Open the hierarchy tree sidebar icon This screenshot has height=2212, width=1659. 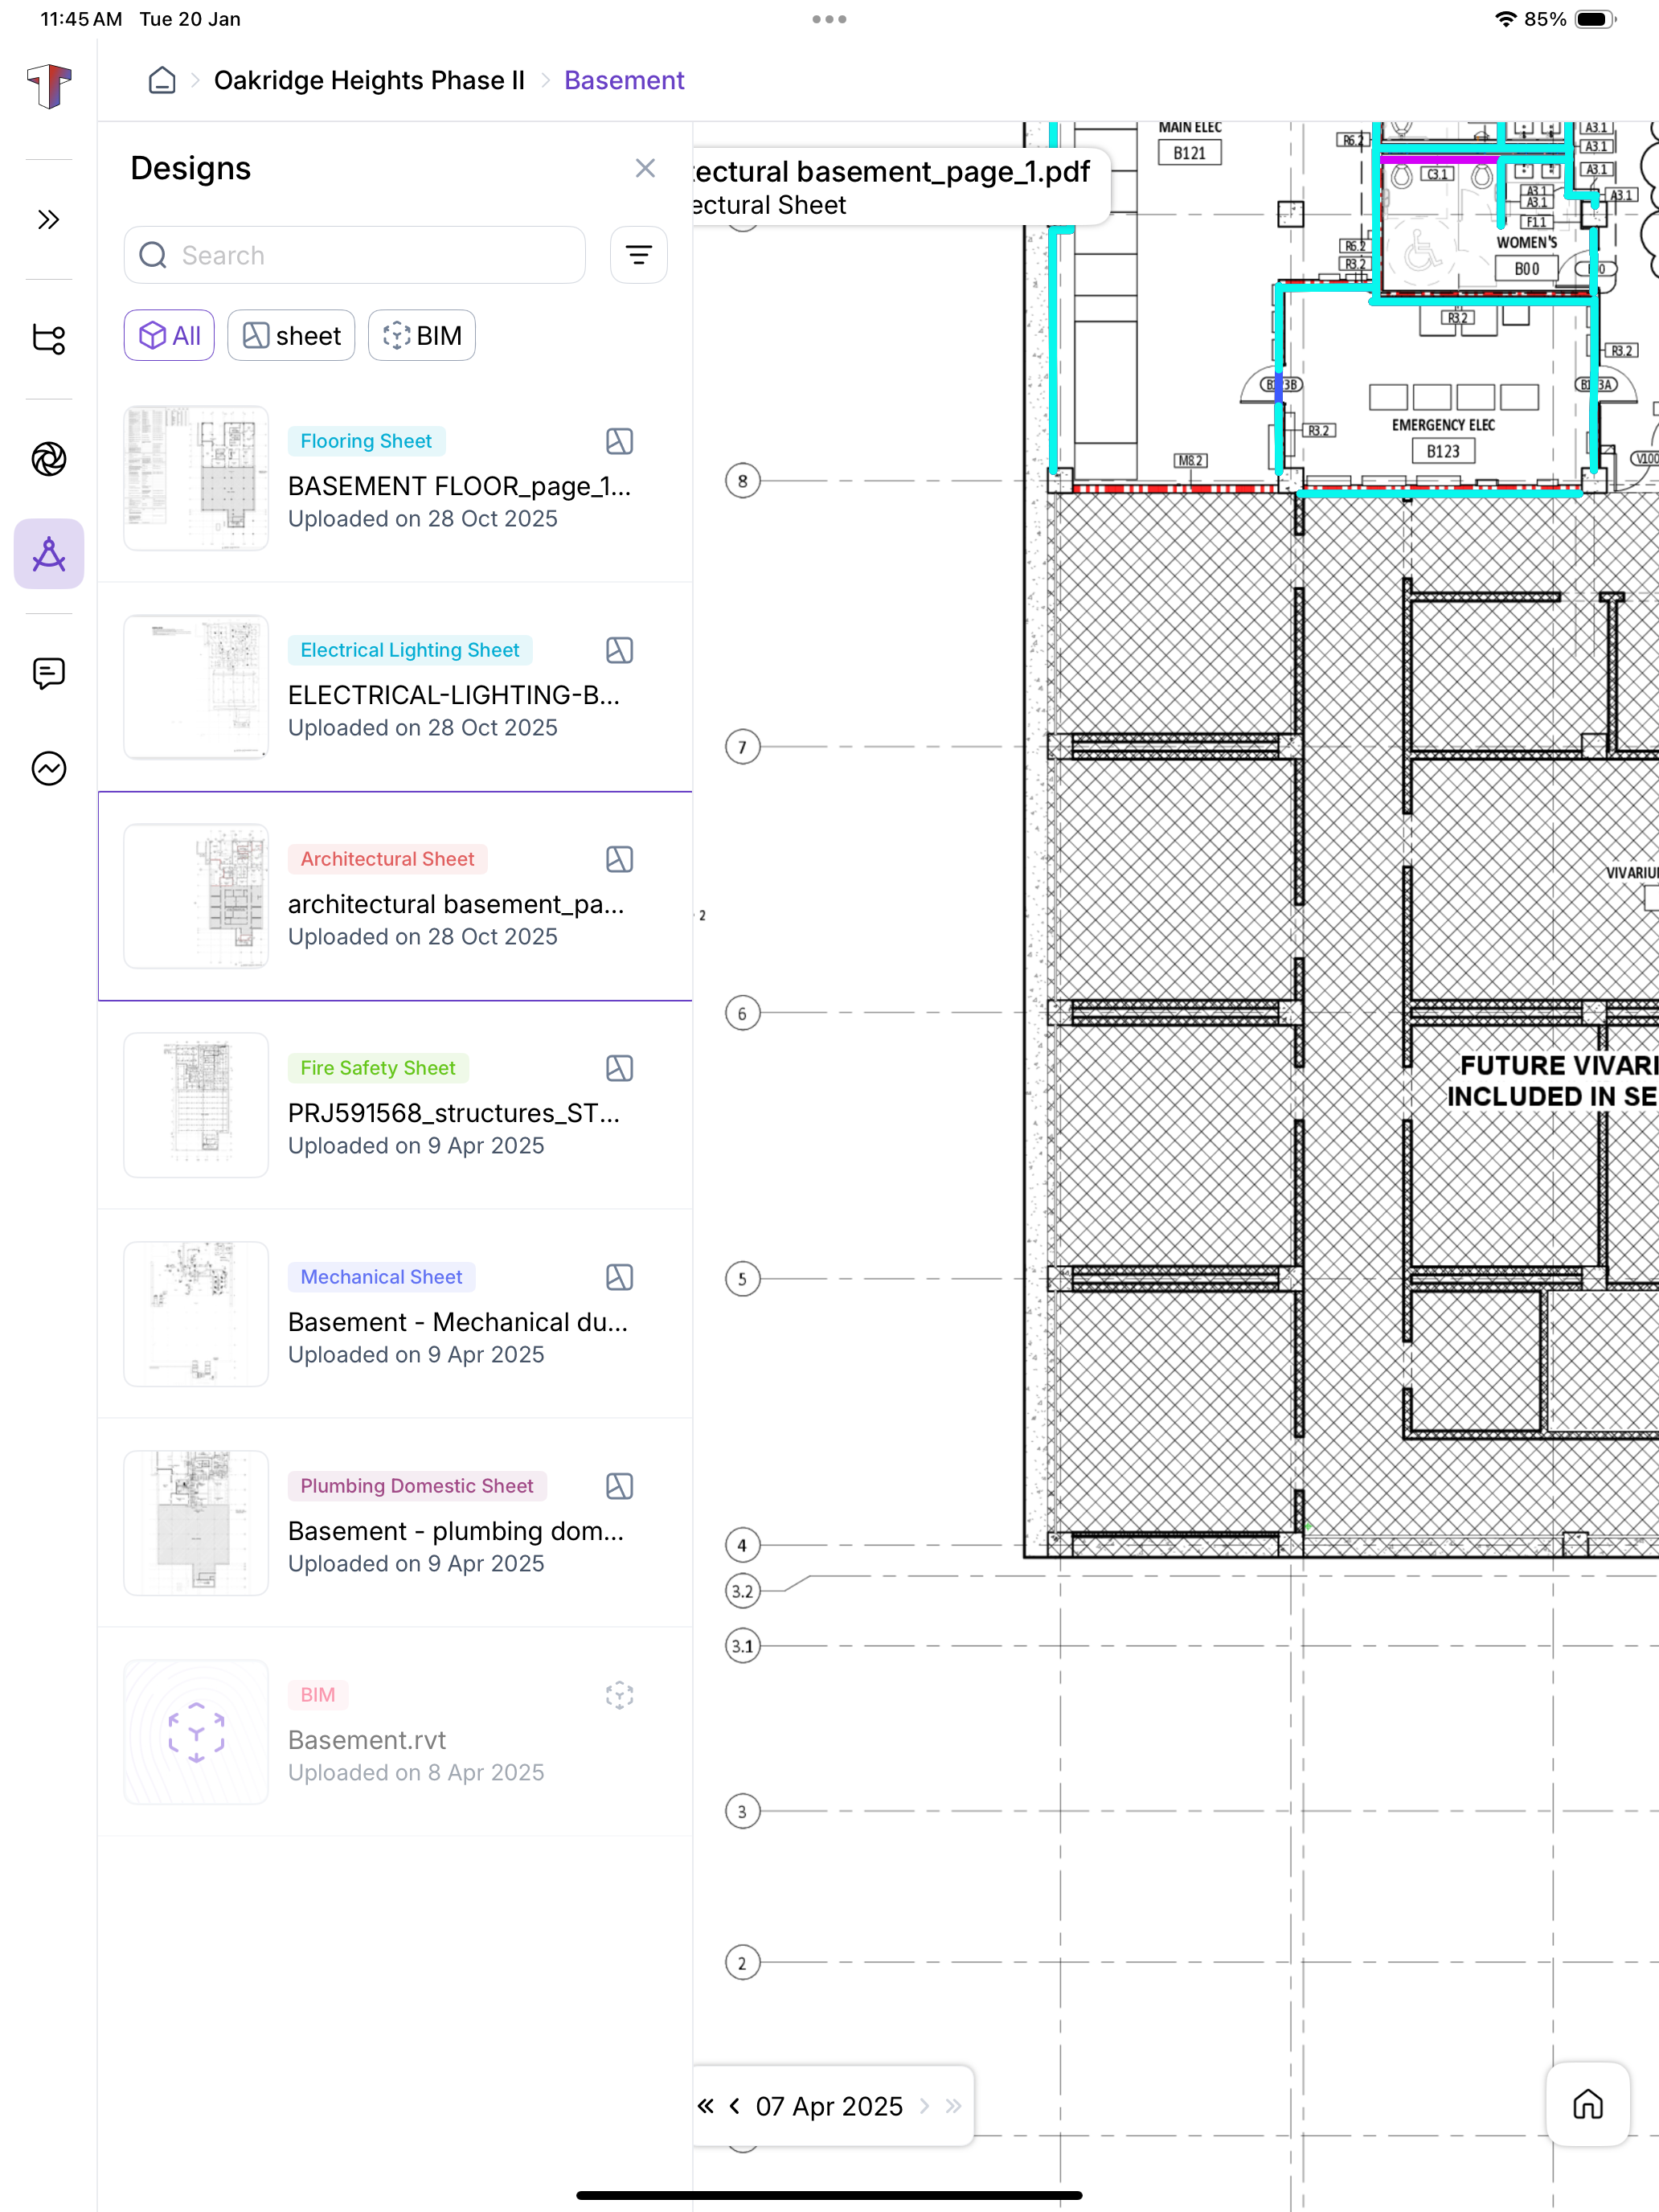48,339
